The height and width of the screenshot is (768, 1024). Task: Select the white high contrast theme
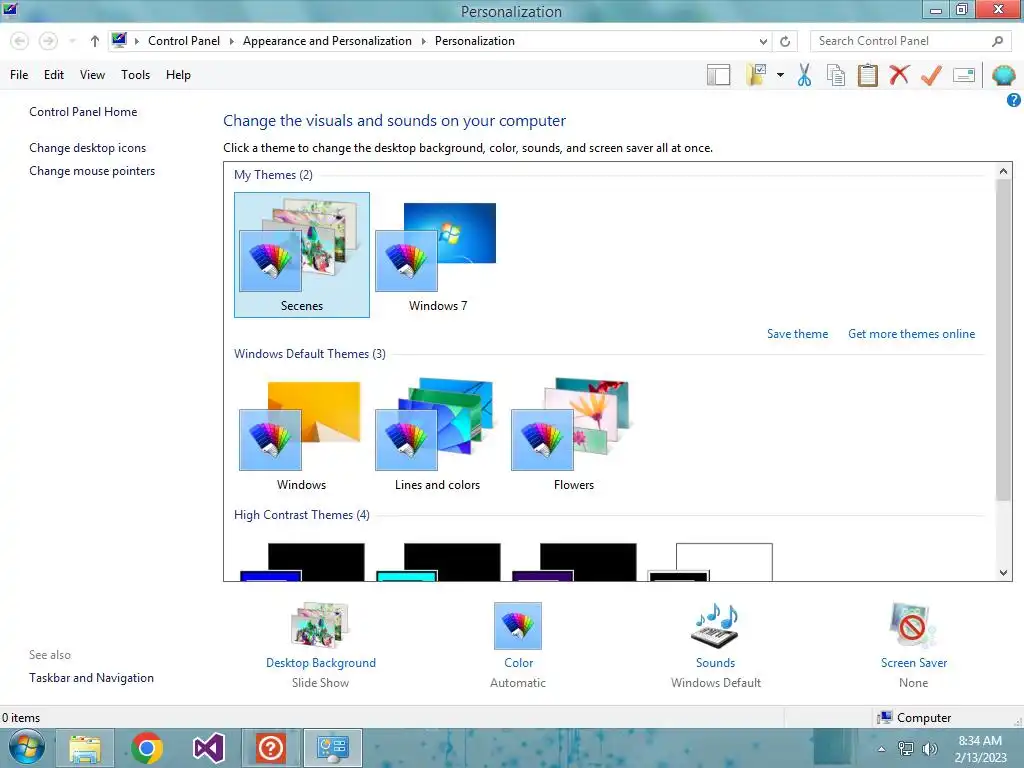point(710,562)
